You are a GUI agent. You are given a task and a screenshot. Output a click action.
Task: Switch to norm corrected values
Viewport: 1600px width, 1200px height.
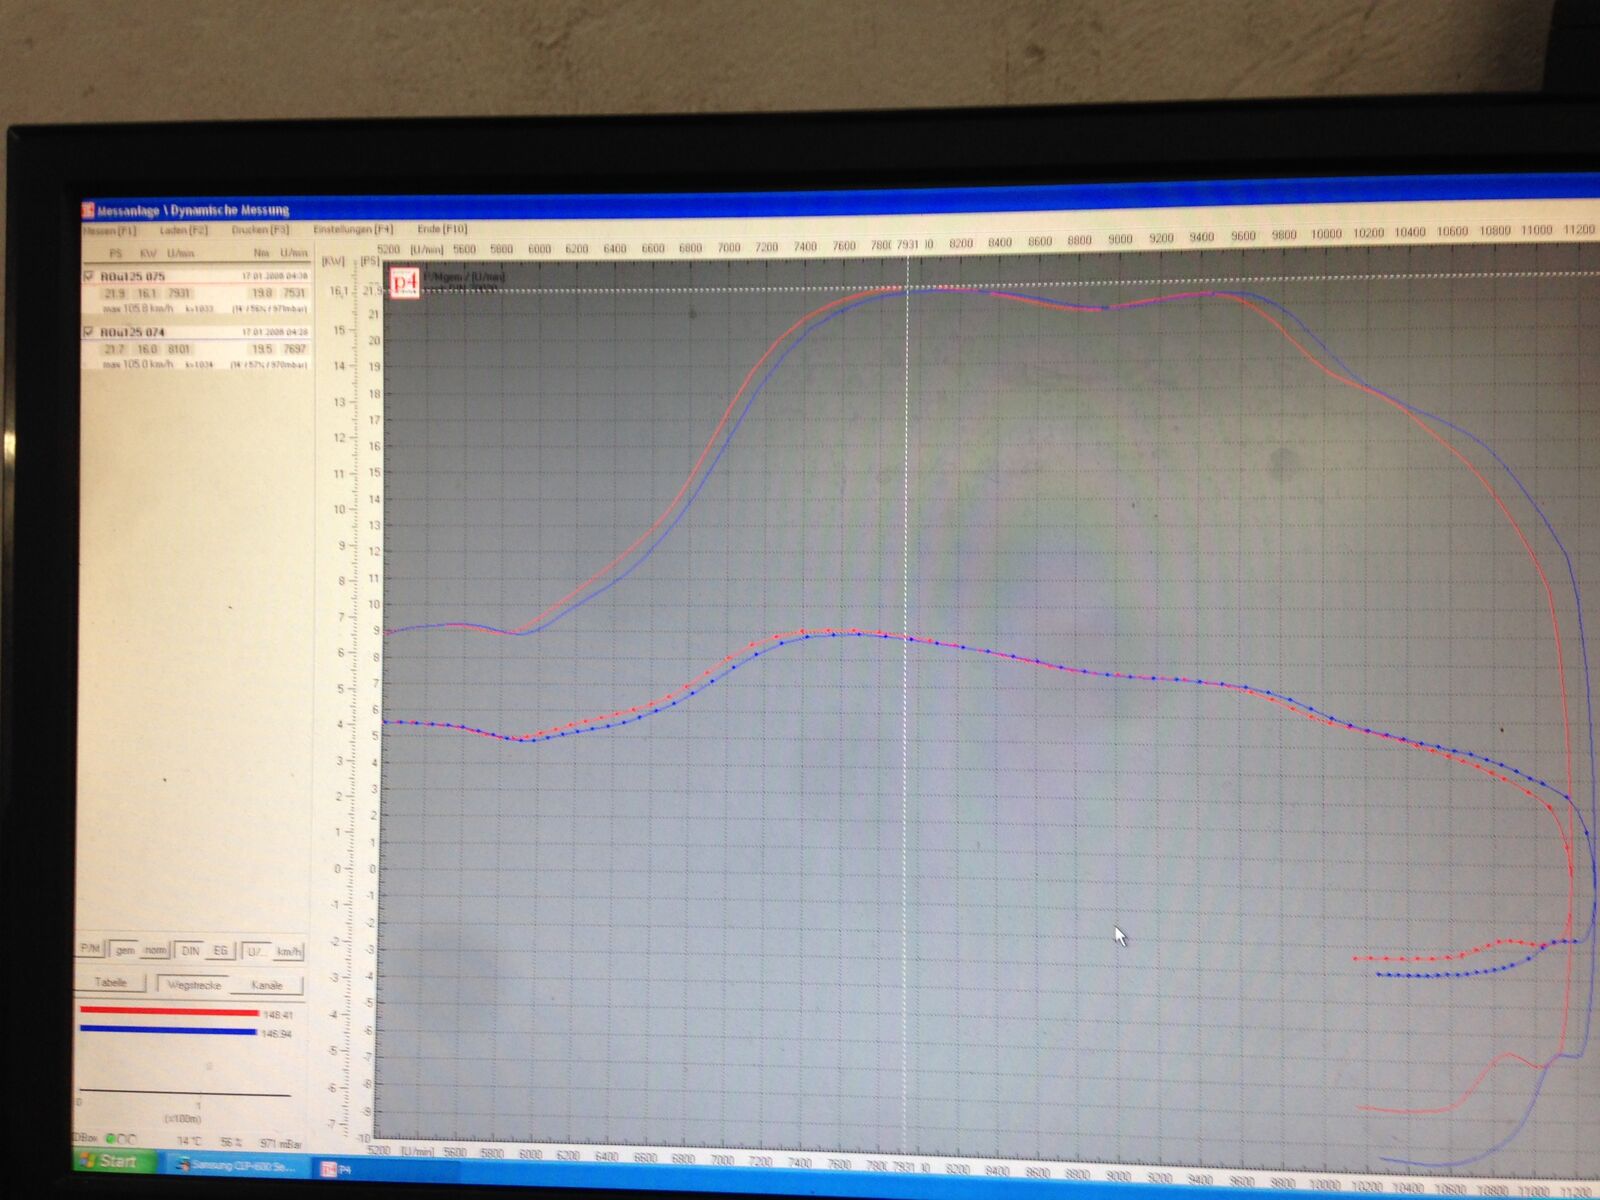click(x=155, y=950)
